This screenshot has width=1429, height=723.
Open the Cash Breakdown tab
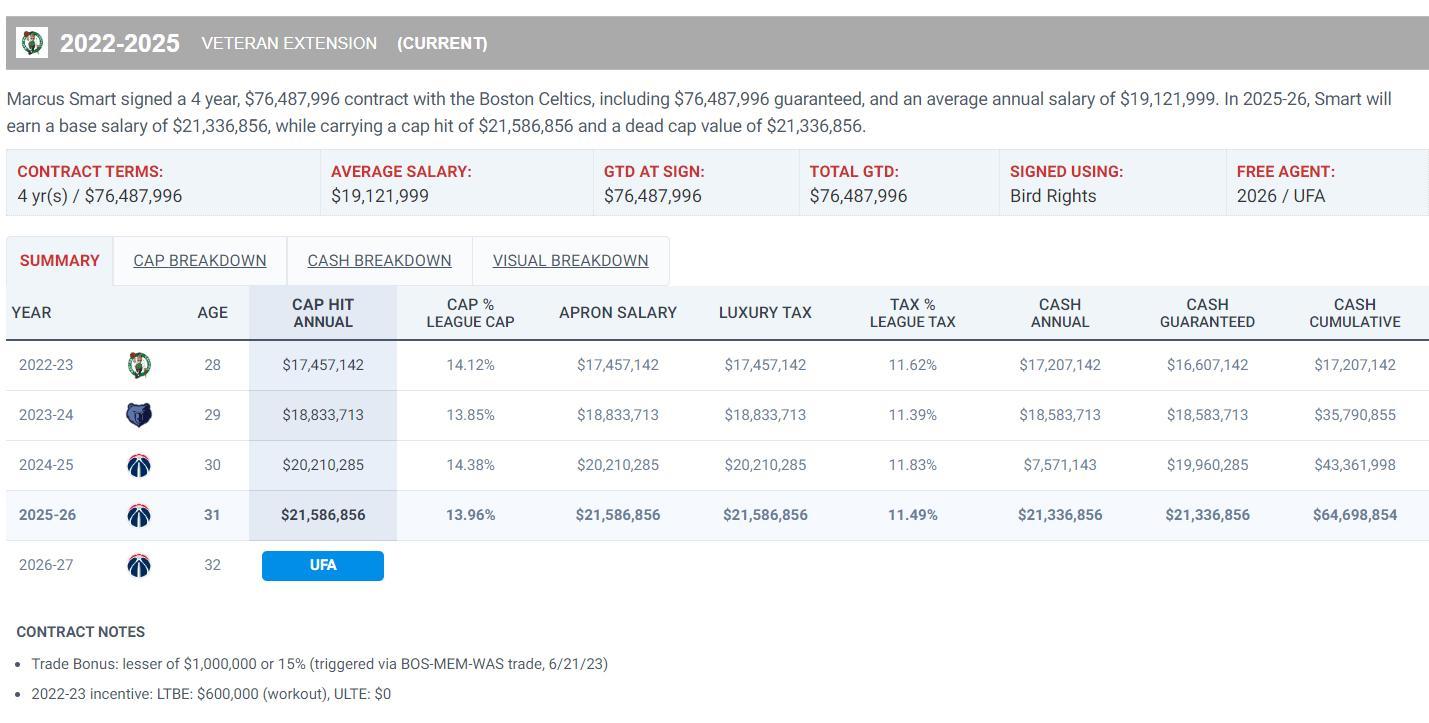(379, 261)
